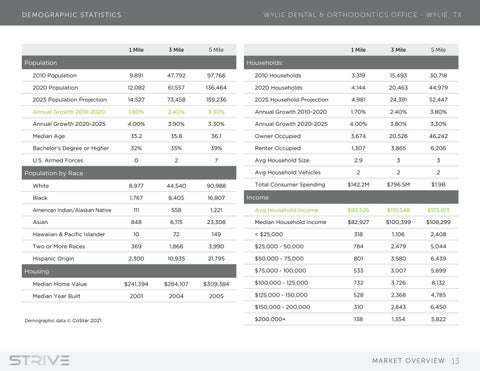Image resolution: width=480 pixels, height=371 pixels.
Task: Click the Demographic data CoStar 2021 footnote
Action: (x=63, y=320)
